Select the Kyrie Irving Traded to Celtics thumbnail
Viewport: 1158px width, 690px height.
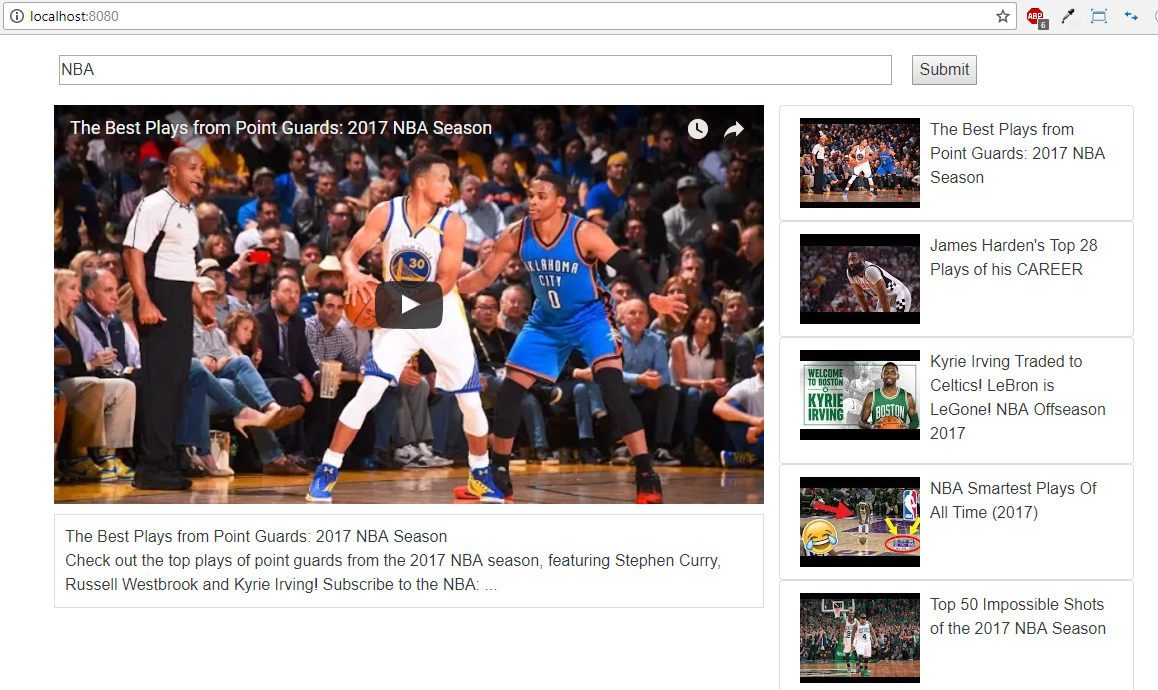860,395
